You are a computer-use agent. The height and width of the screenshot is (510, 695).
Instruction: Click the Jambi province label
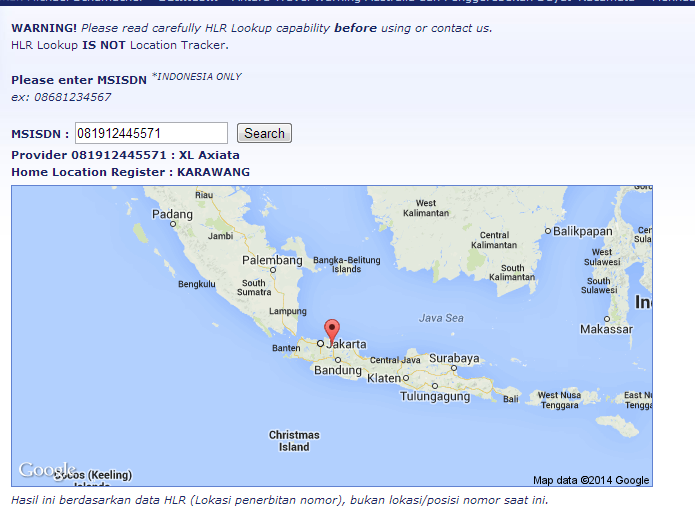click(x=220, y=236)
